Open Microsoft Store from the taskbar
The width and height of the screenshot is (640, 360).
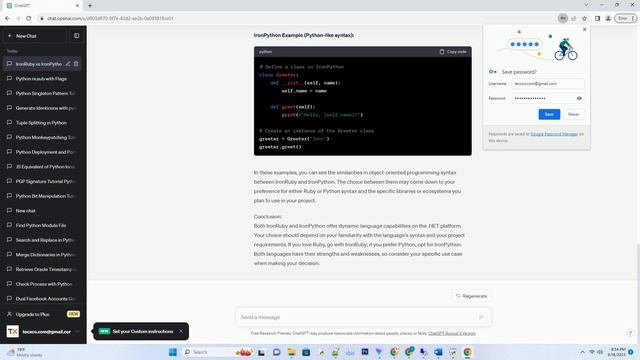(306, 352)
